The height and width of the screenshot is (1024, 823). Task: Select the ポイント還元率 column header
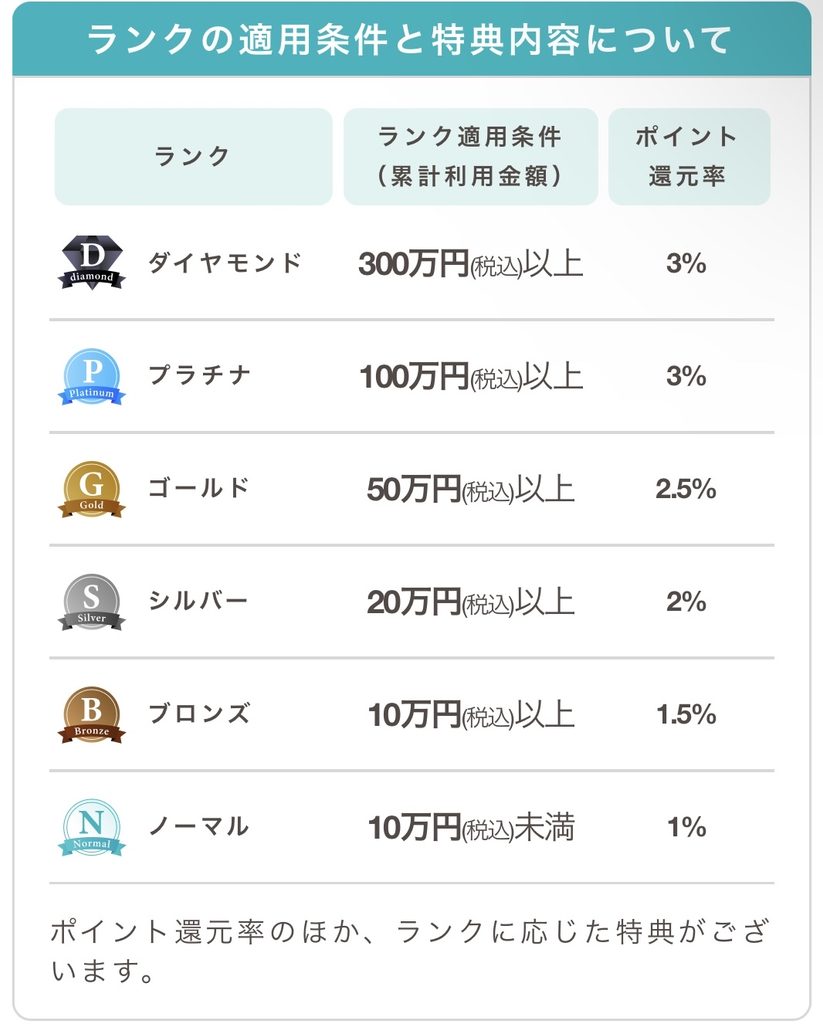point(689,157)
